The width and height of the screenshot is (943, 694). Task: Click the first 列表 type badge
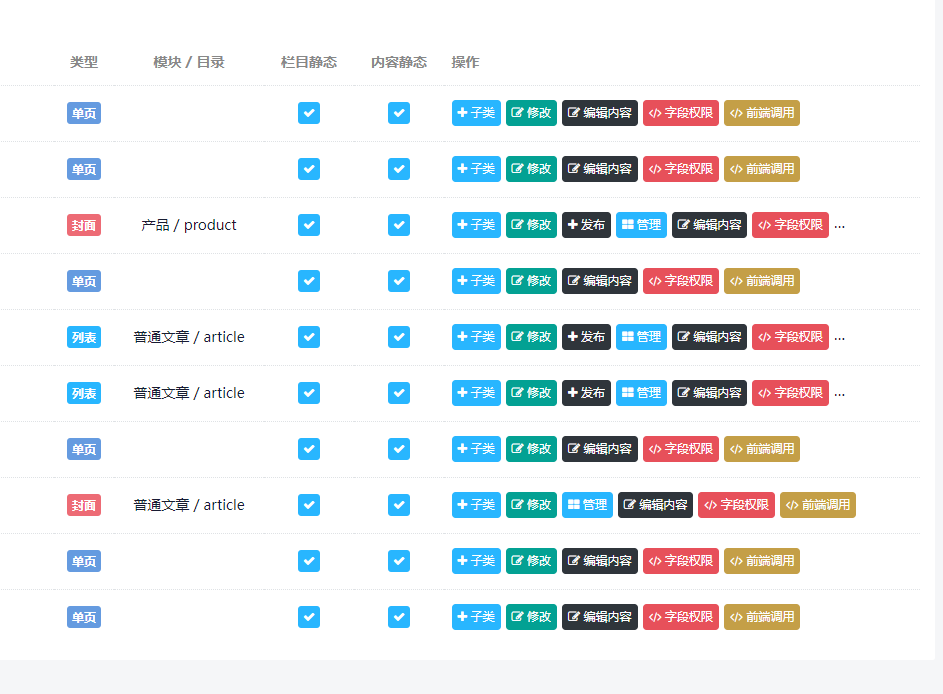click(84, 337)
